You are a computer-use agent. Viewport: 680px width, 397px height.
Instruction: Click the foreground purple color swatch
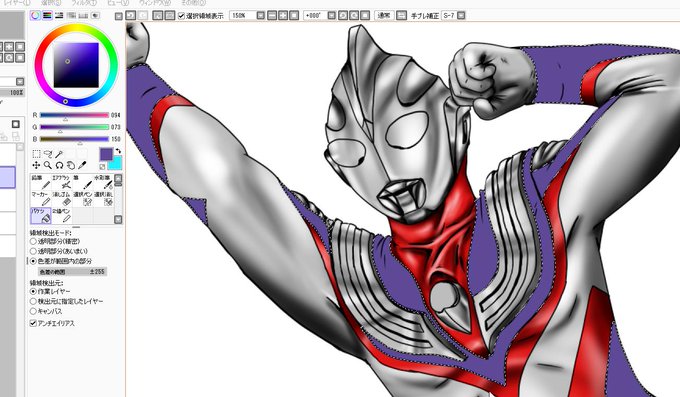(106, 154)
